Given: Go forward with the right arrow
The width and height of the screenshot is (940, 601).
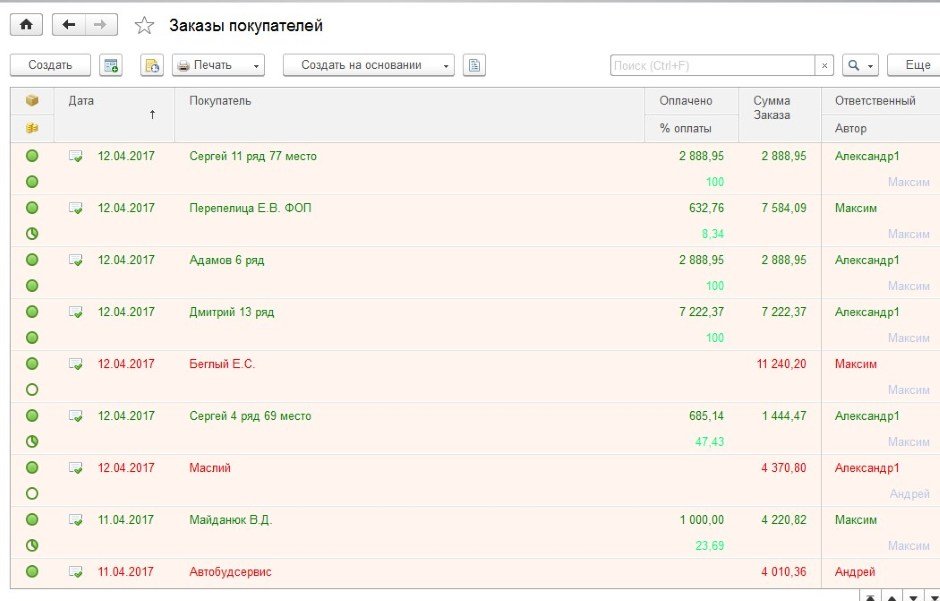Looking at the screenshot, I should [100, 25].
